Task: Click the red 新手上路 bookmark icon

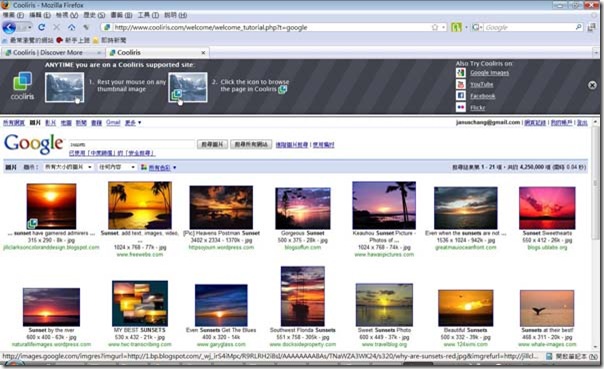Action: pos(59,40)
